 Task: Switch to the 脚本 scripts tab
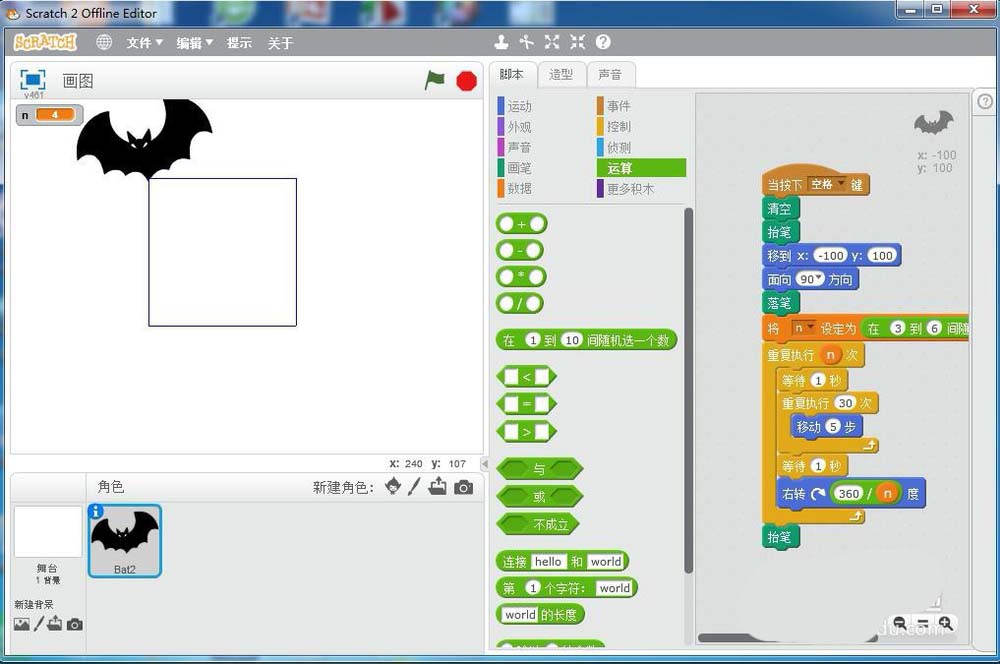[x=511, y=75]
